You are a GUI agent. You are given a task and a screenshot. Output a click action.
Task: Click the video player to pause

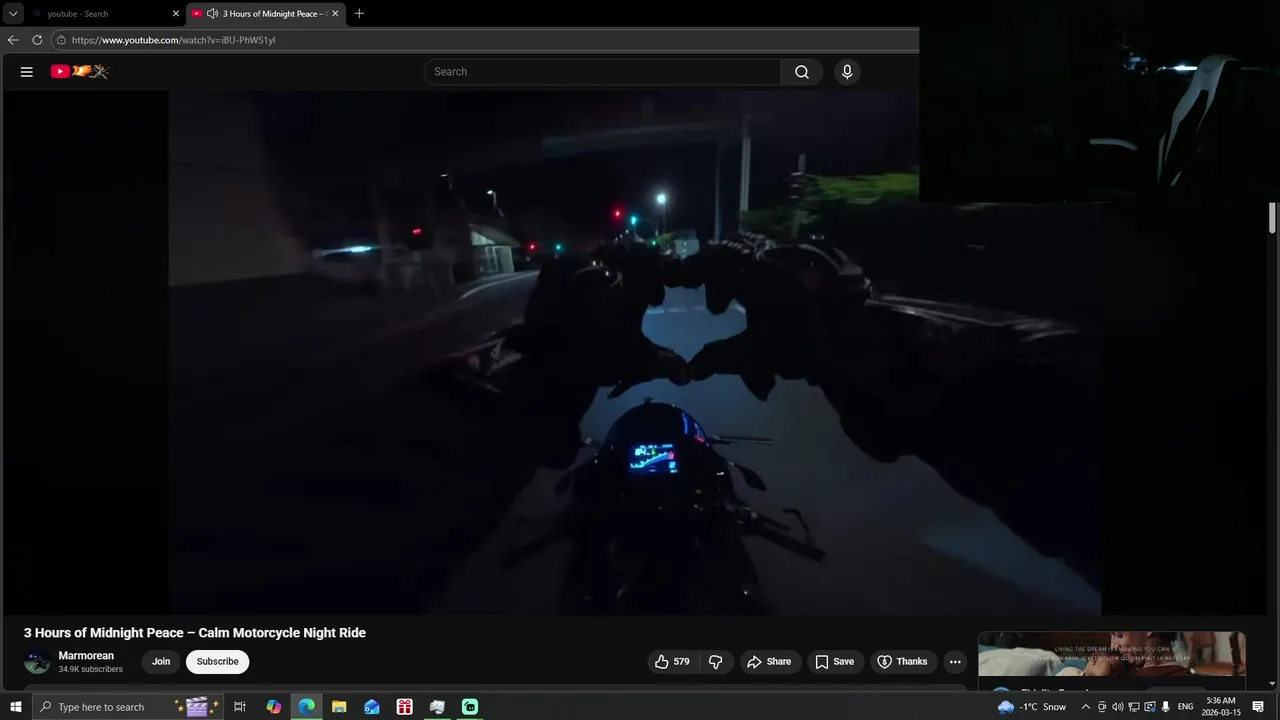pyautogui.click(x=634, y=352)
